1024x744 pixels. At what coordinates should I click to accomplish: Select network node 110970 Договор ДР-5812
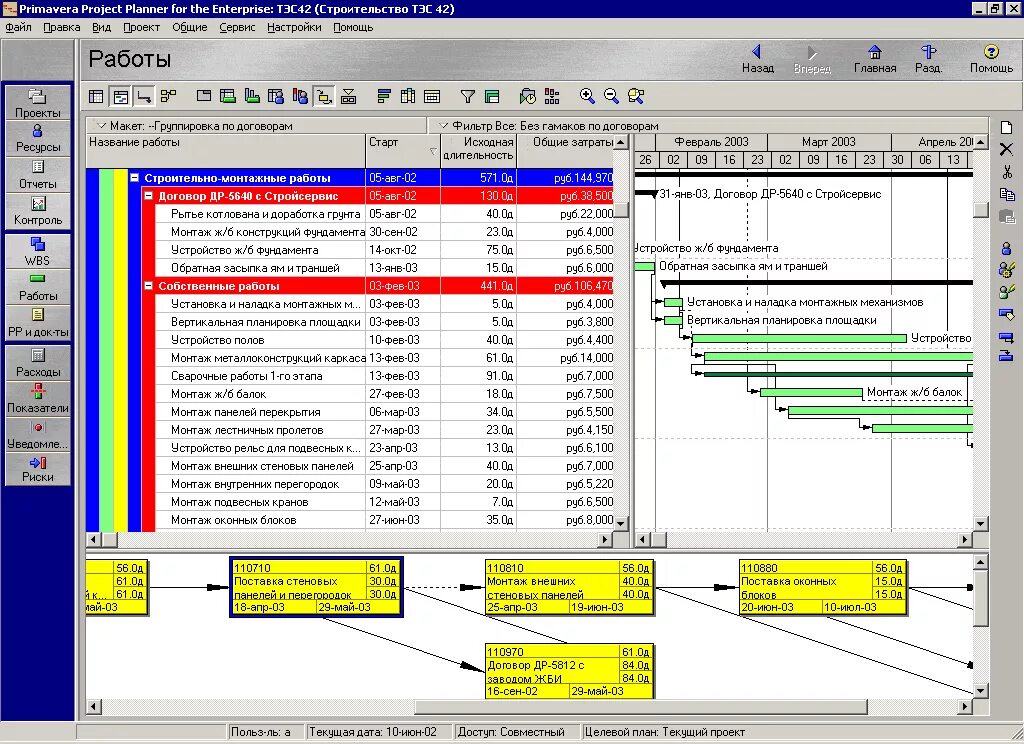pos(569,671)
